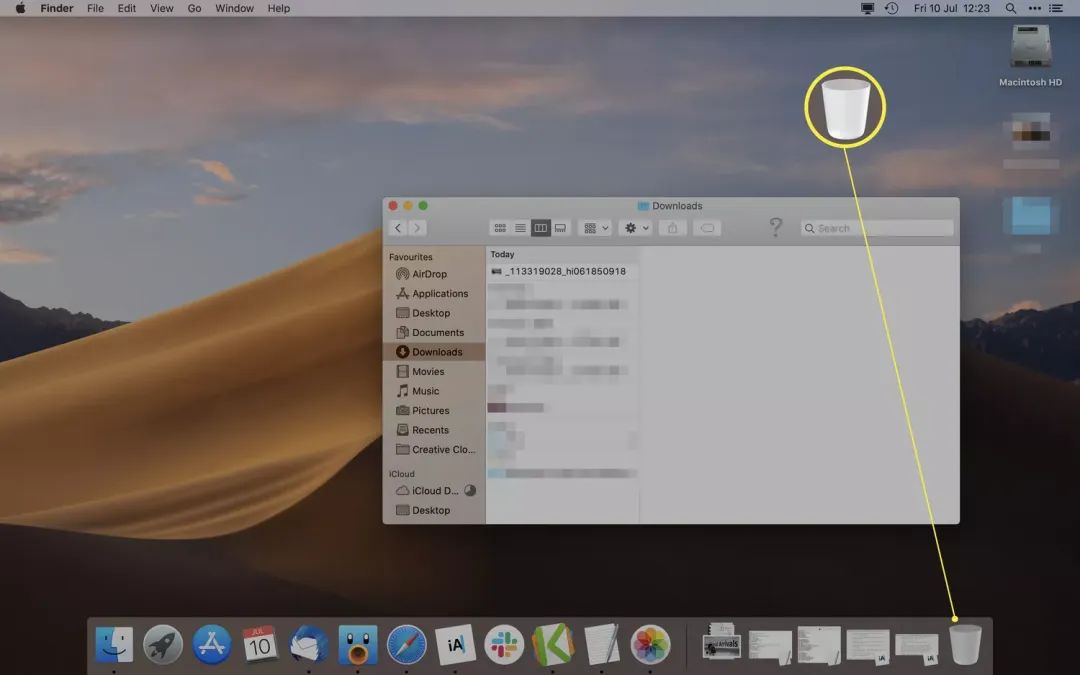
Task: Open Spotlight search magnifier in menu bar
Action: pyautogui.click(x=1010, y=8)
